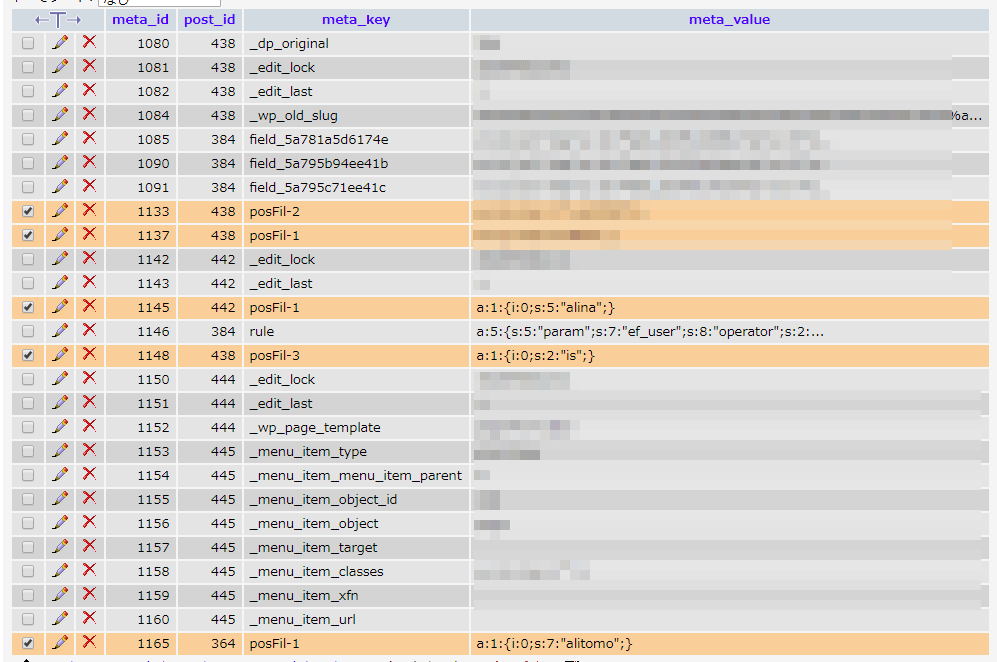Sort table by meta_key column
This screenshot has height=662, width=997.
coord(356,20)
